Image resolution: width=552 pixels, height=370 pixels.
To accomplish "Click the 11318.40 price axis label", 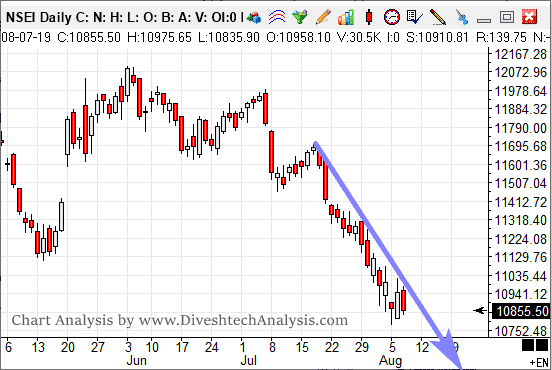I will point(520,220).
